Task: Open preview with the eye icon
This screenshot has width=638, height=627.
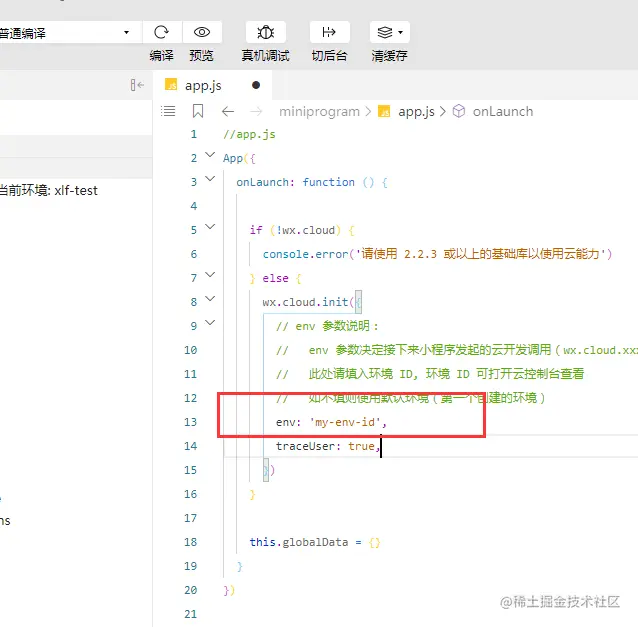Action: click(202, 32)
